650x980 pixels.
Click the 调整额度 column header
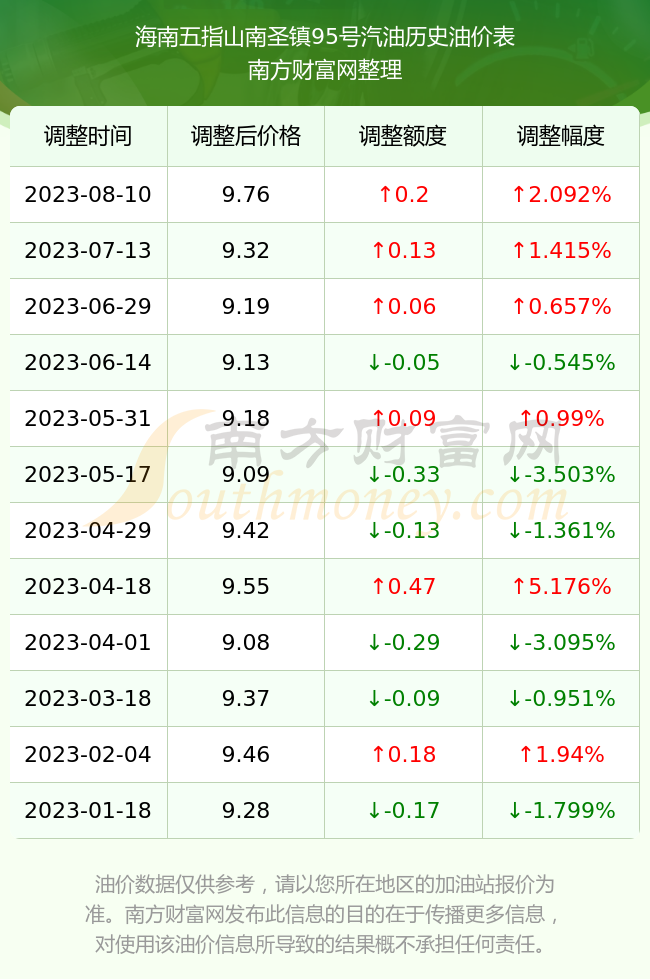tap(403, 136)
